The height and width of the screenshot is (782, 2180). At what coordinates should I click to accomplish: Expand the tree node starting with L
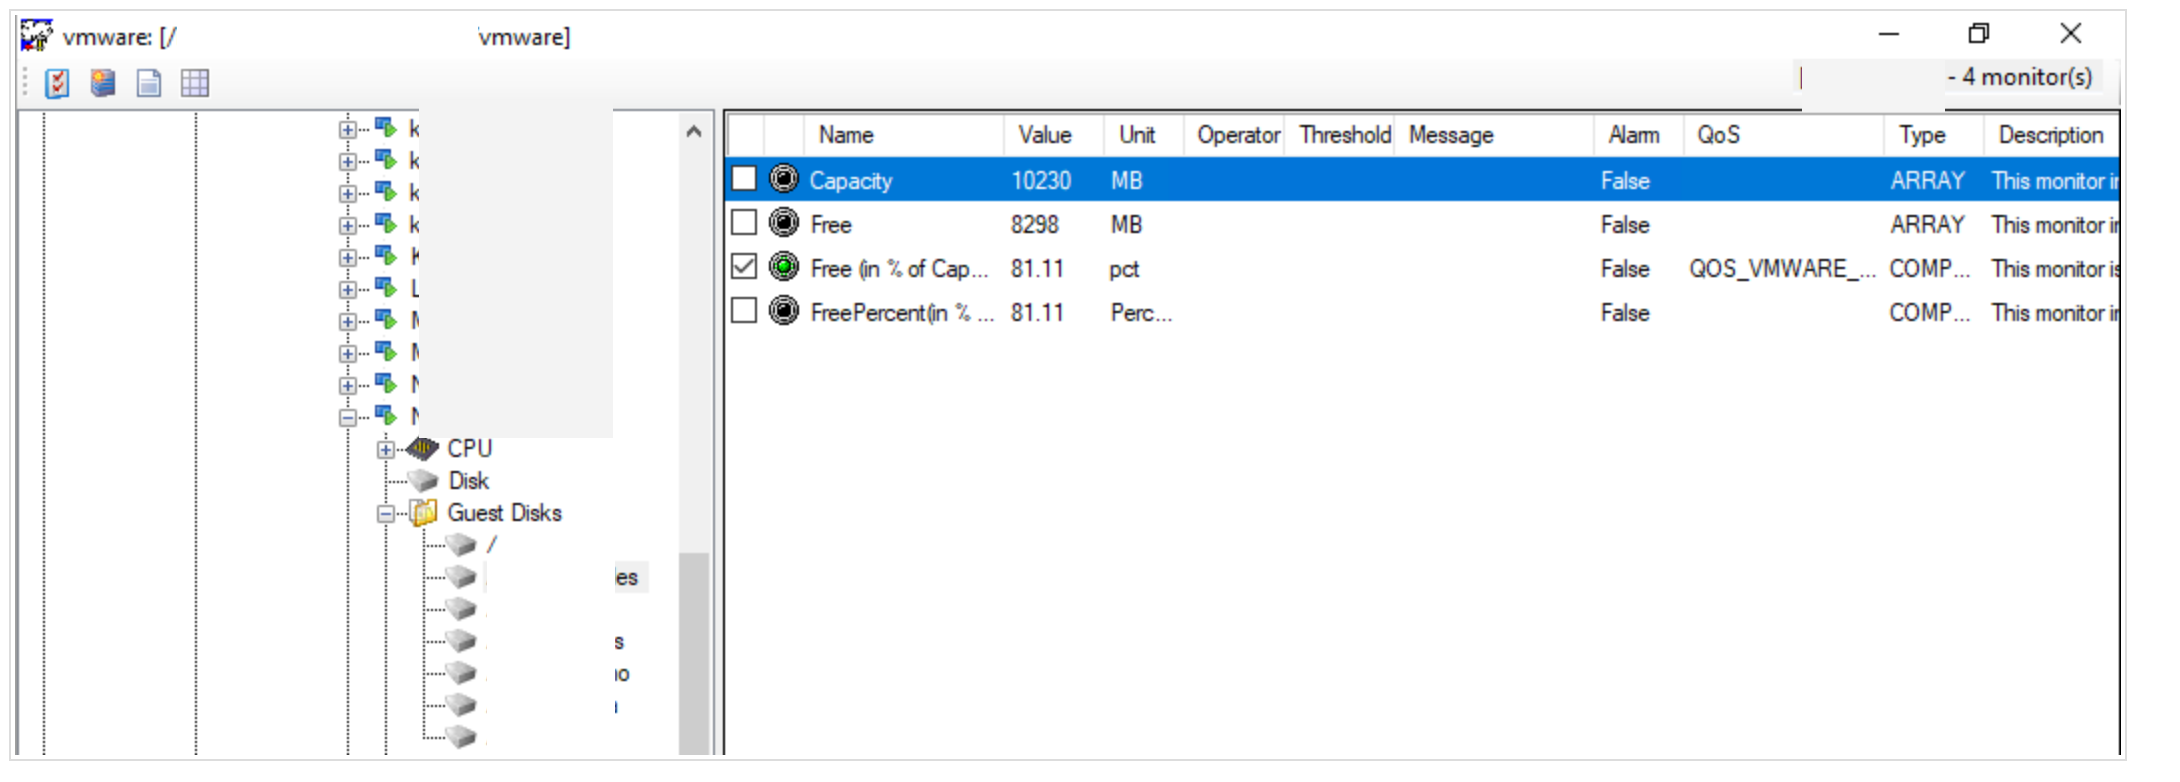pyautogui.click(x=347, y=290)
